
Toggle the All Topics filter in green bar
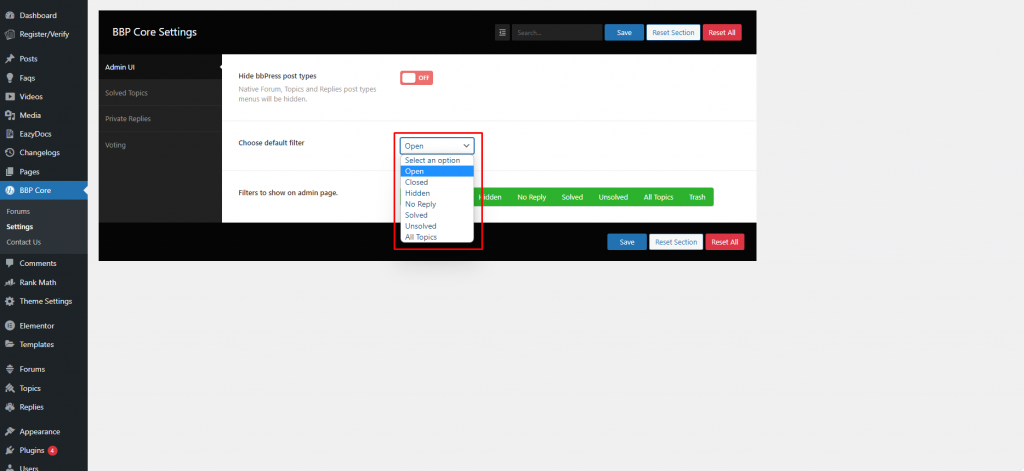click(x=658, y=197)
